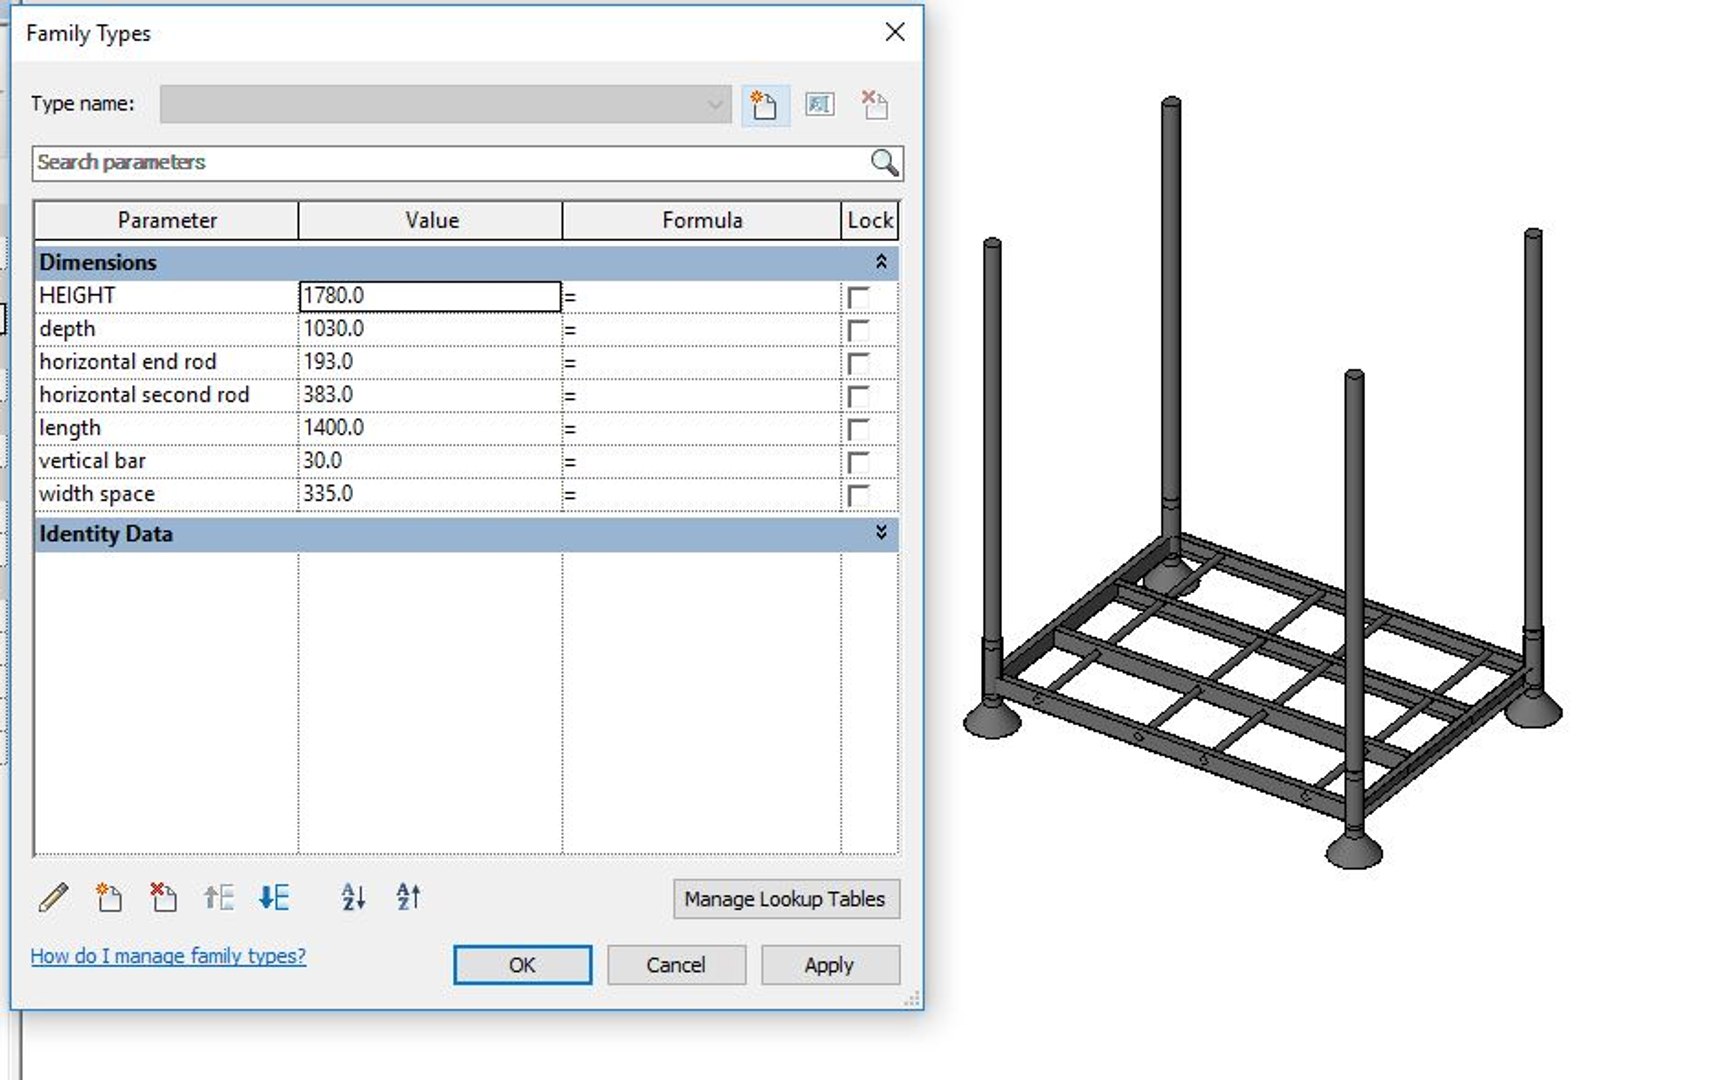1722x1080 pixels.
Task: Click the New Parameter icon at bottom
Action: point(109,897)
